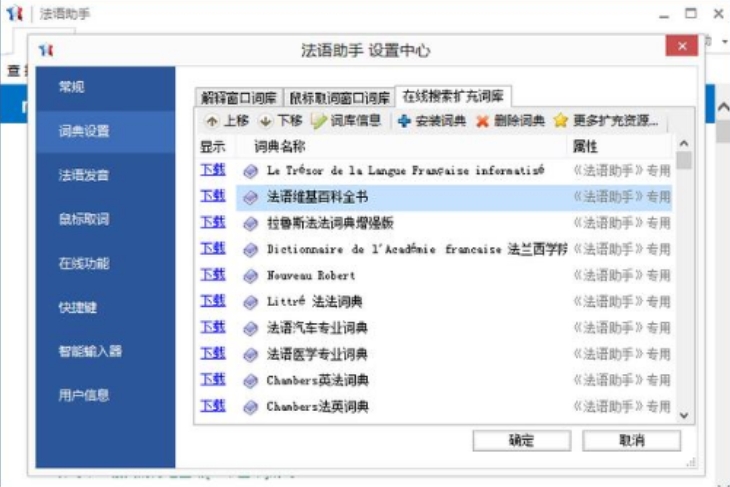Open the 法语发音 section

click(x=105, y=175)
